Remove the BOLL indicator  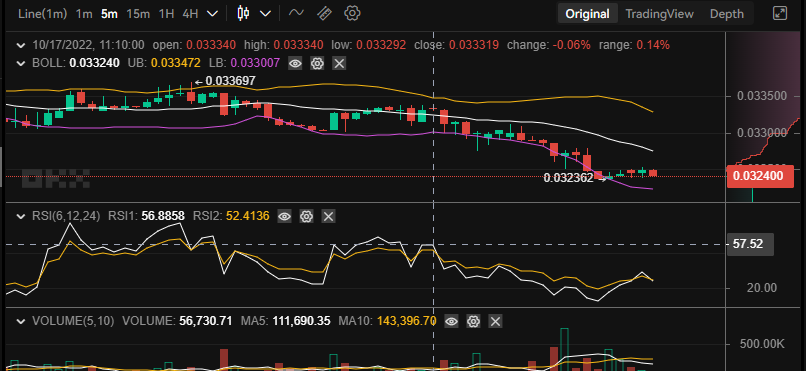click(x=339, y=63)
